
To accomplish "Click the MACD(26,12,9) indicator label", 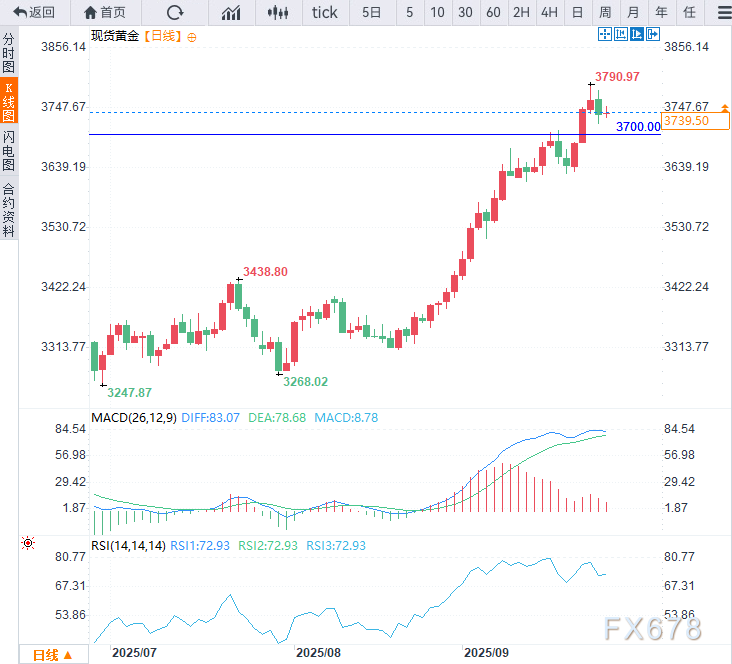I will coord(134,417).
